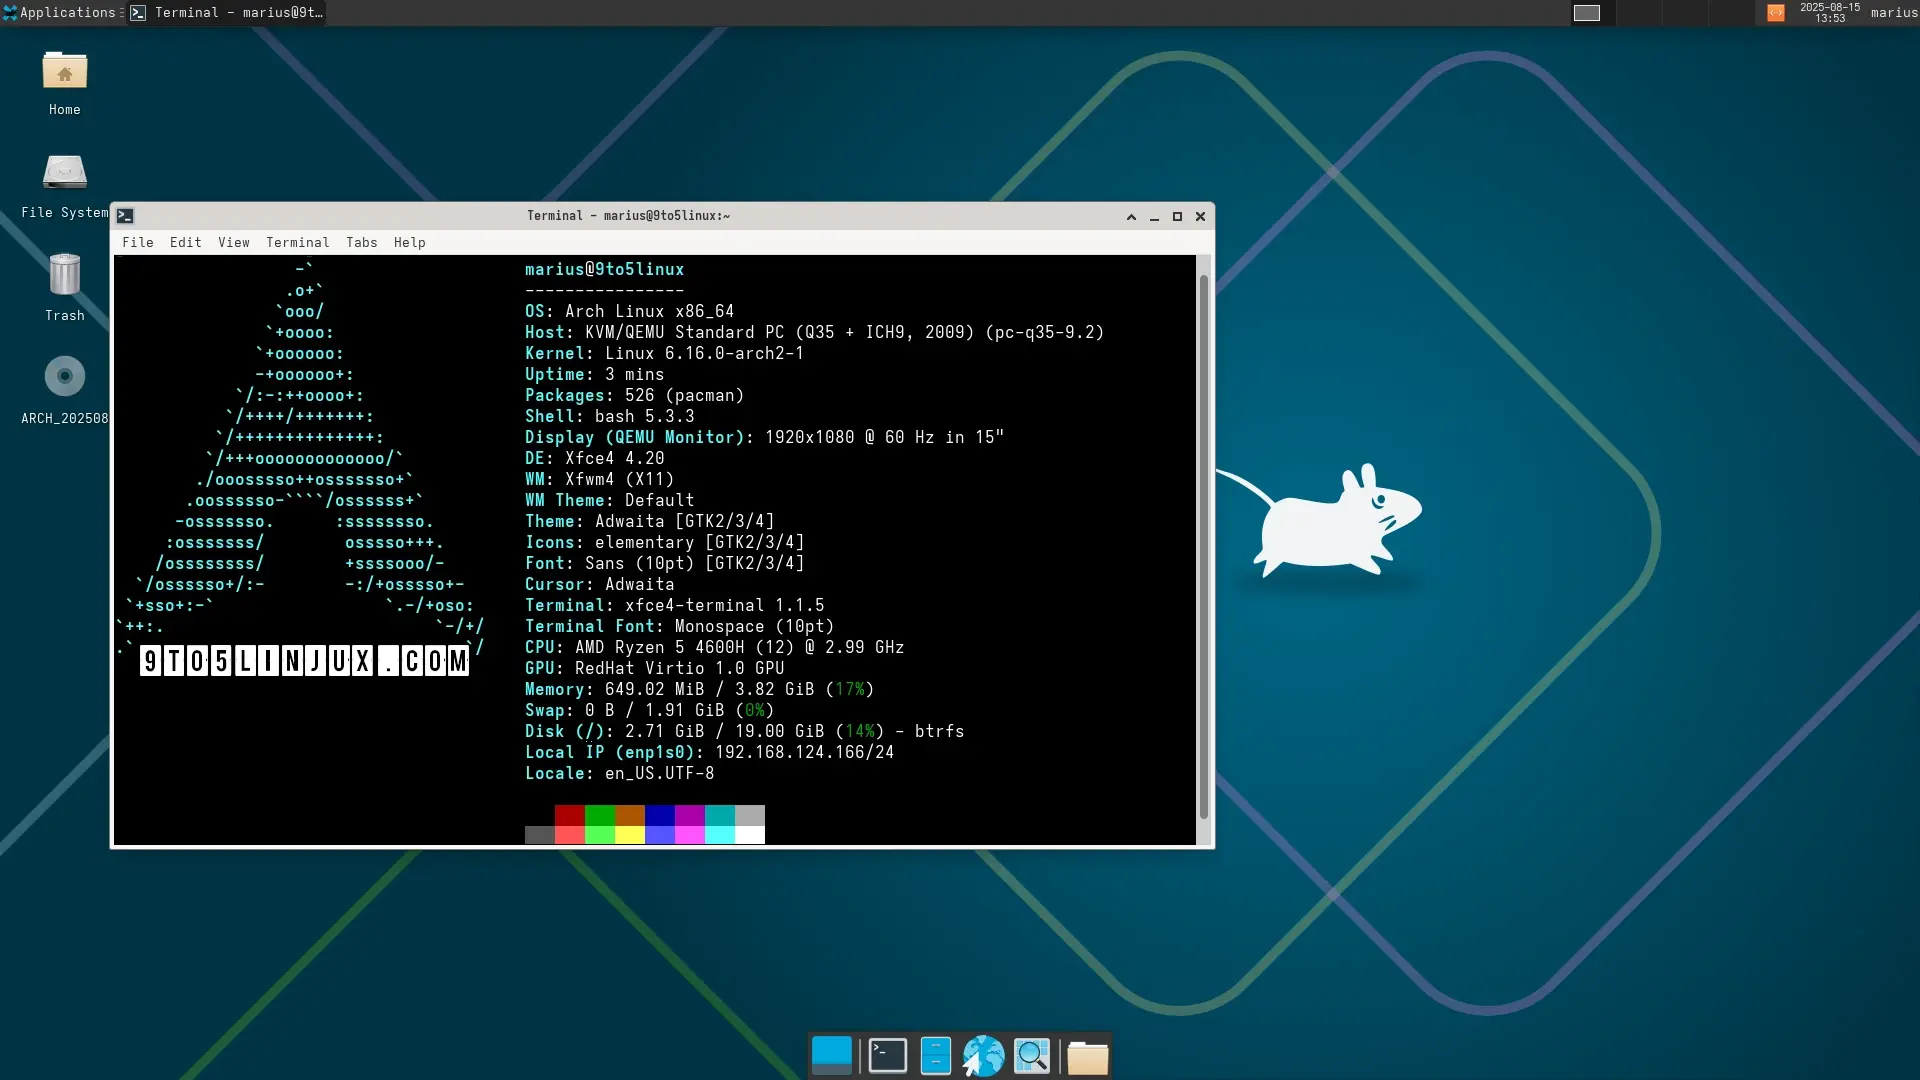Image resolution: width=1920 pixels, height=1080 pixels.
Task: Click the terminal vertical scrollbar
Action: point(1204,545)
